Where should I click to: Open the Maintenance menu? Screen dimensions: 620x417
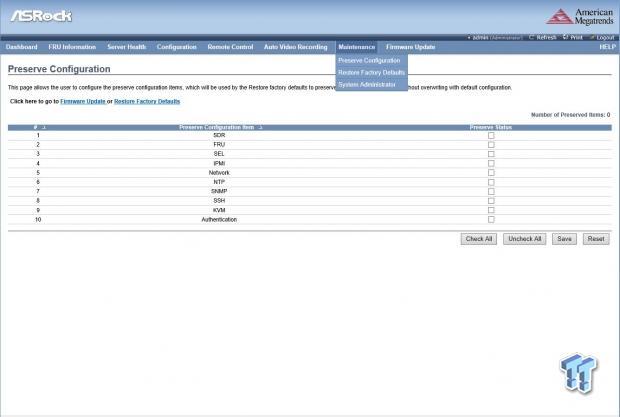click(x=356, y=47)
